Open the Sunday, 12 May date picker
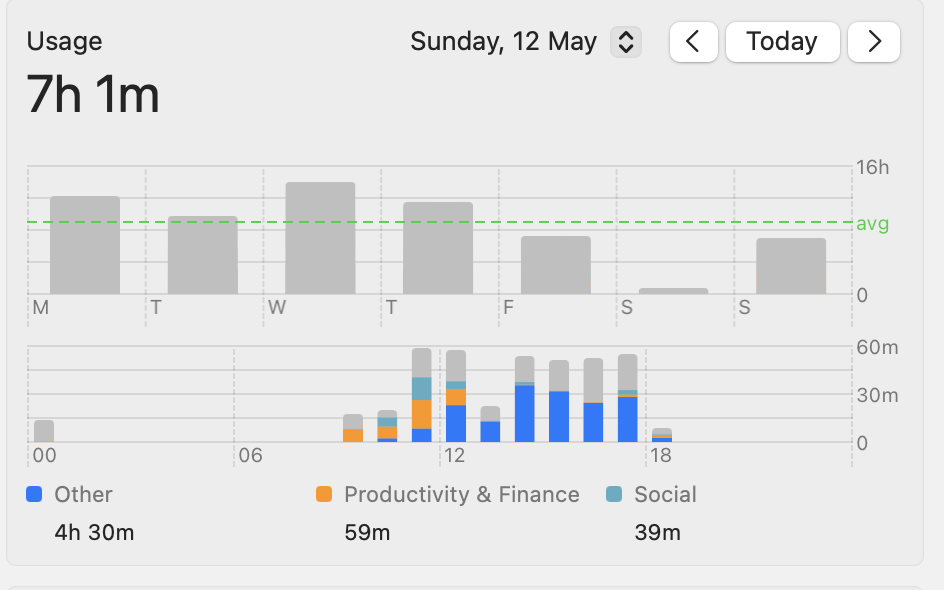The width and height of the screenshot is (944, 590). point(625,42)
